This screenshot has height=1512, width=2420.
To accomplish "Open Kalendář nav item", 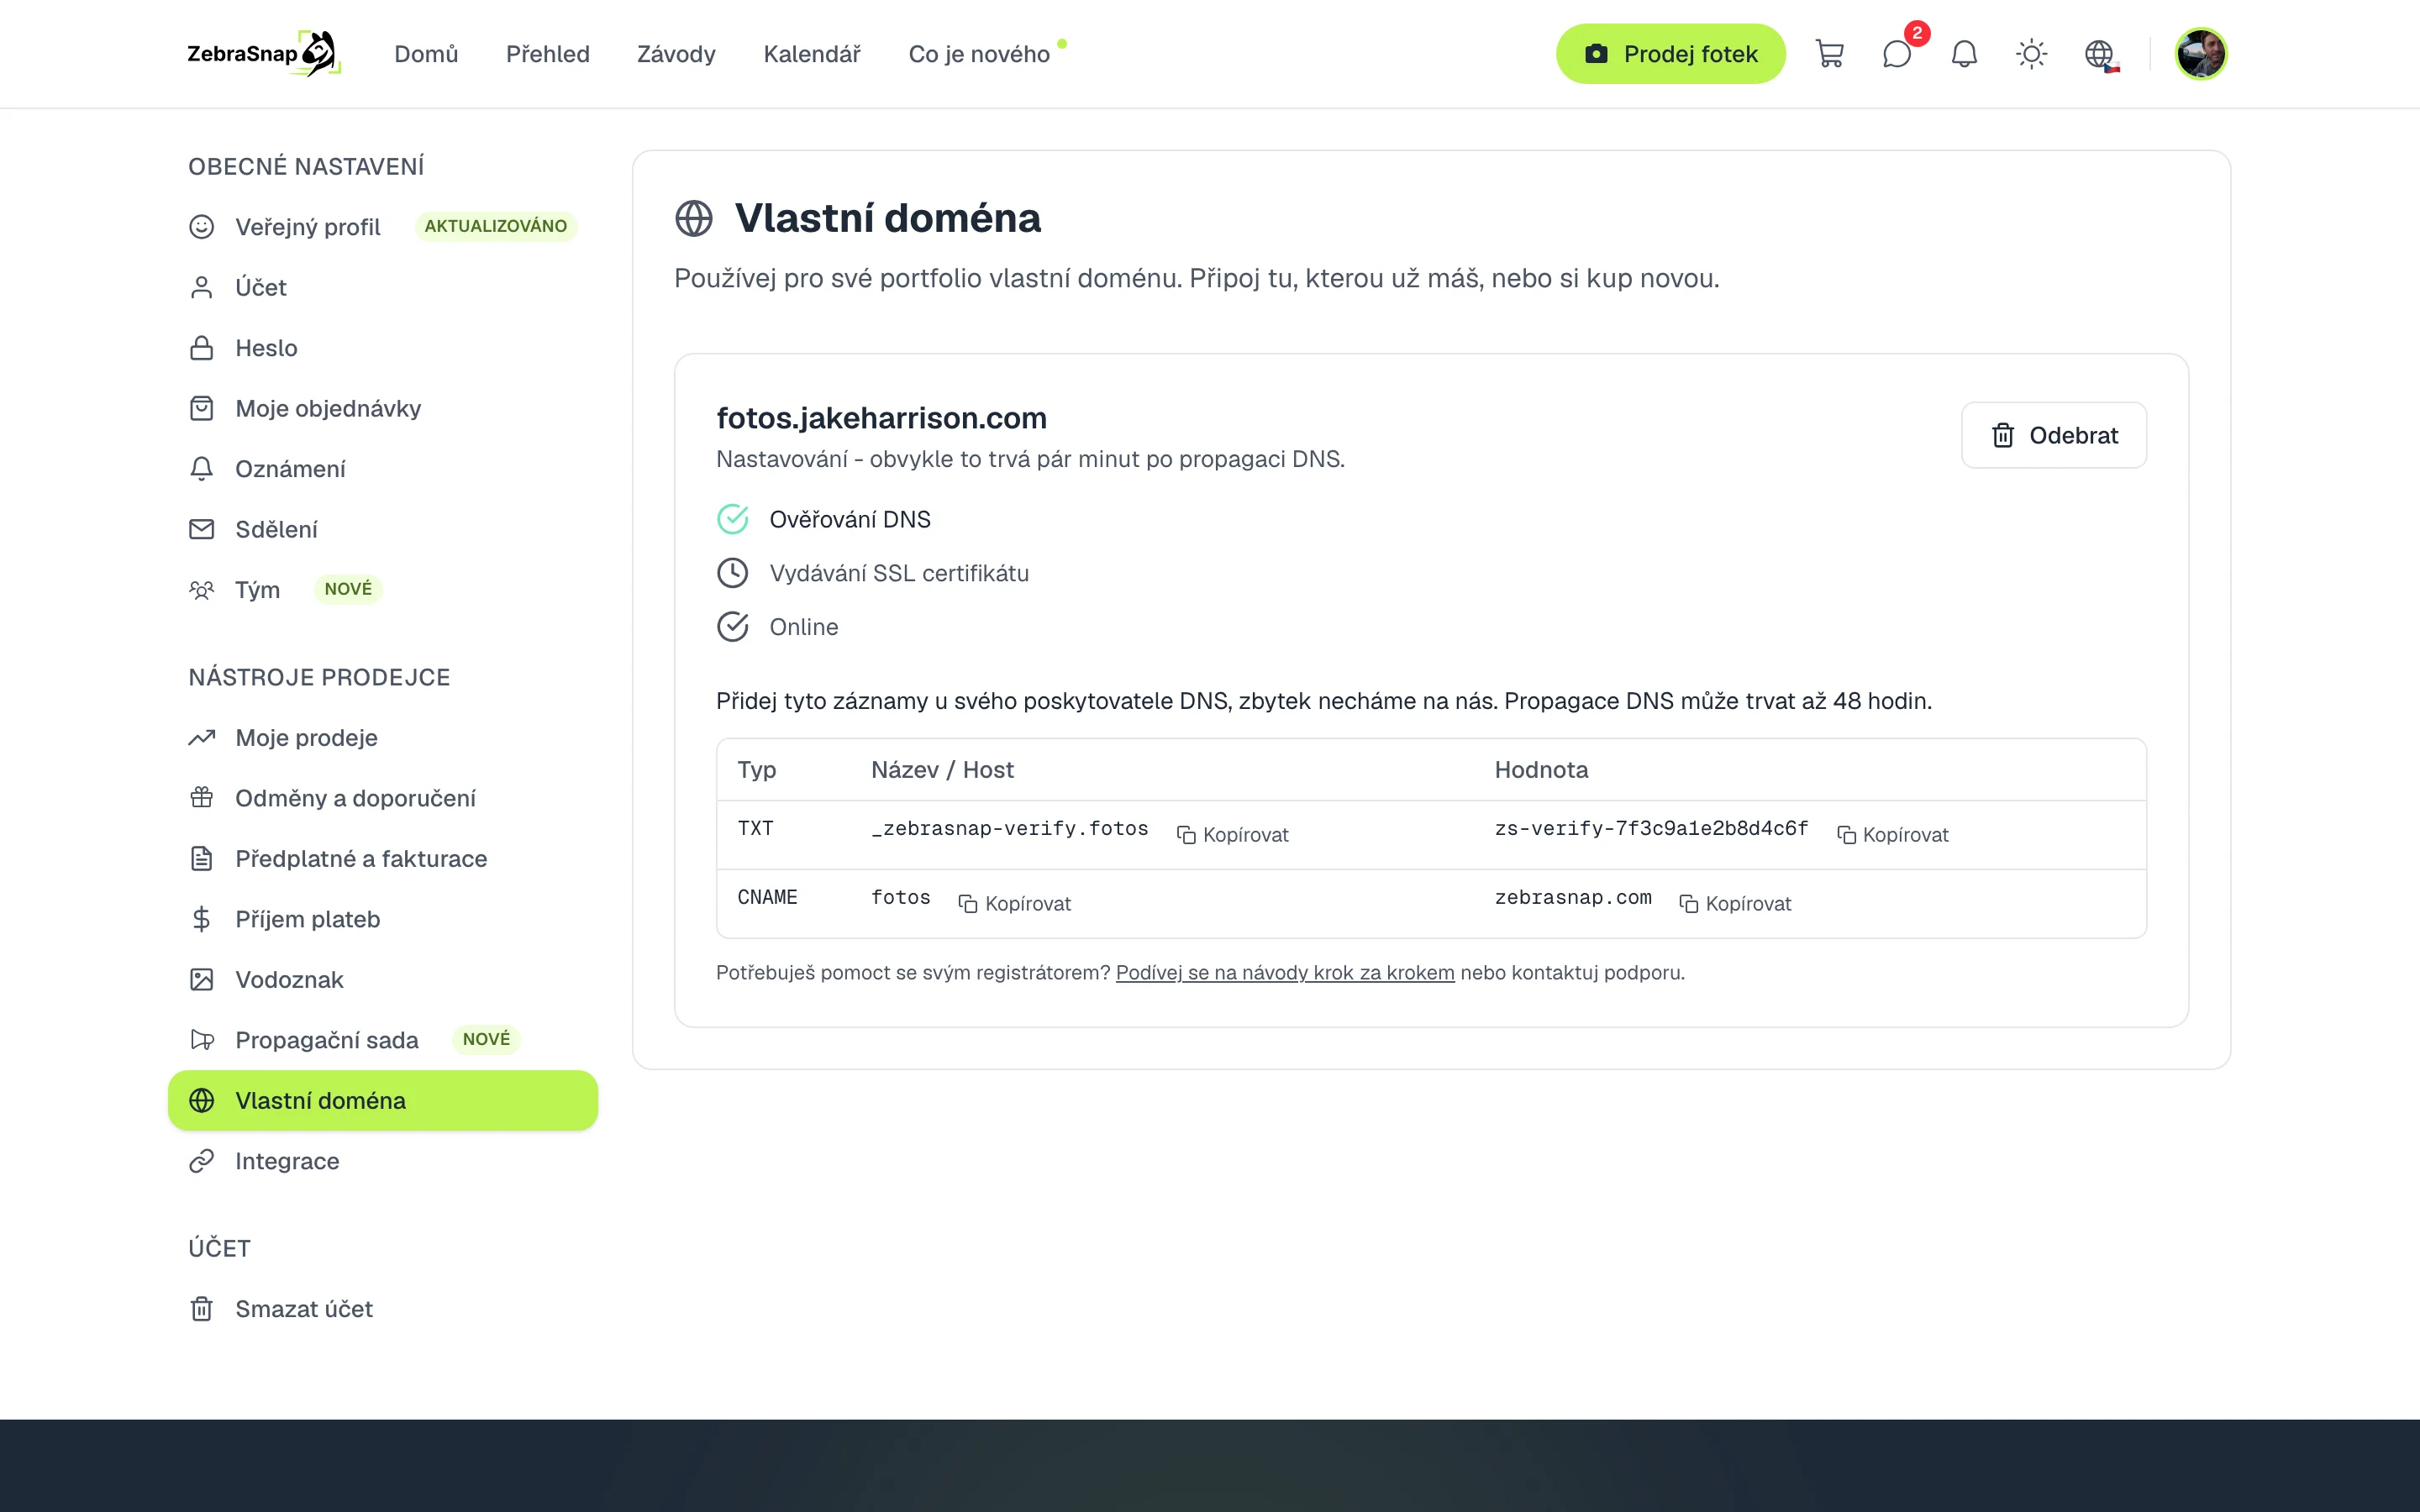I will point(812,54).
